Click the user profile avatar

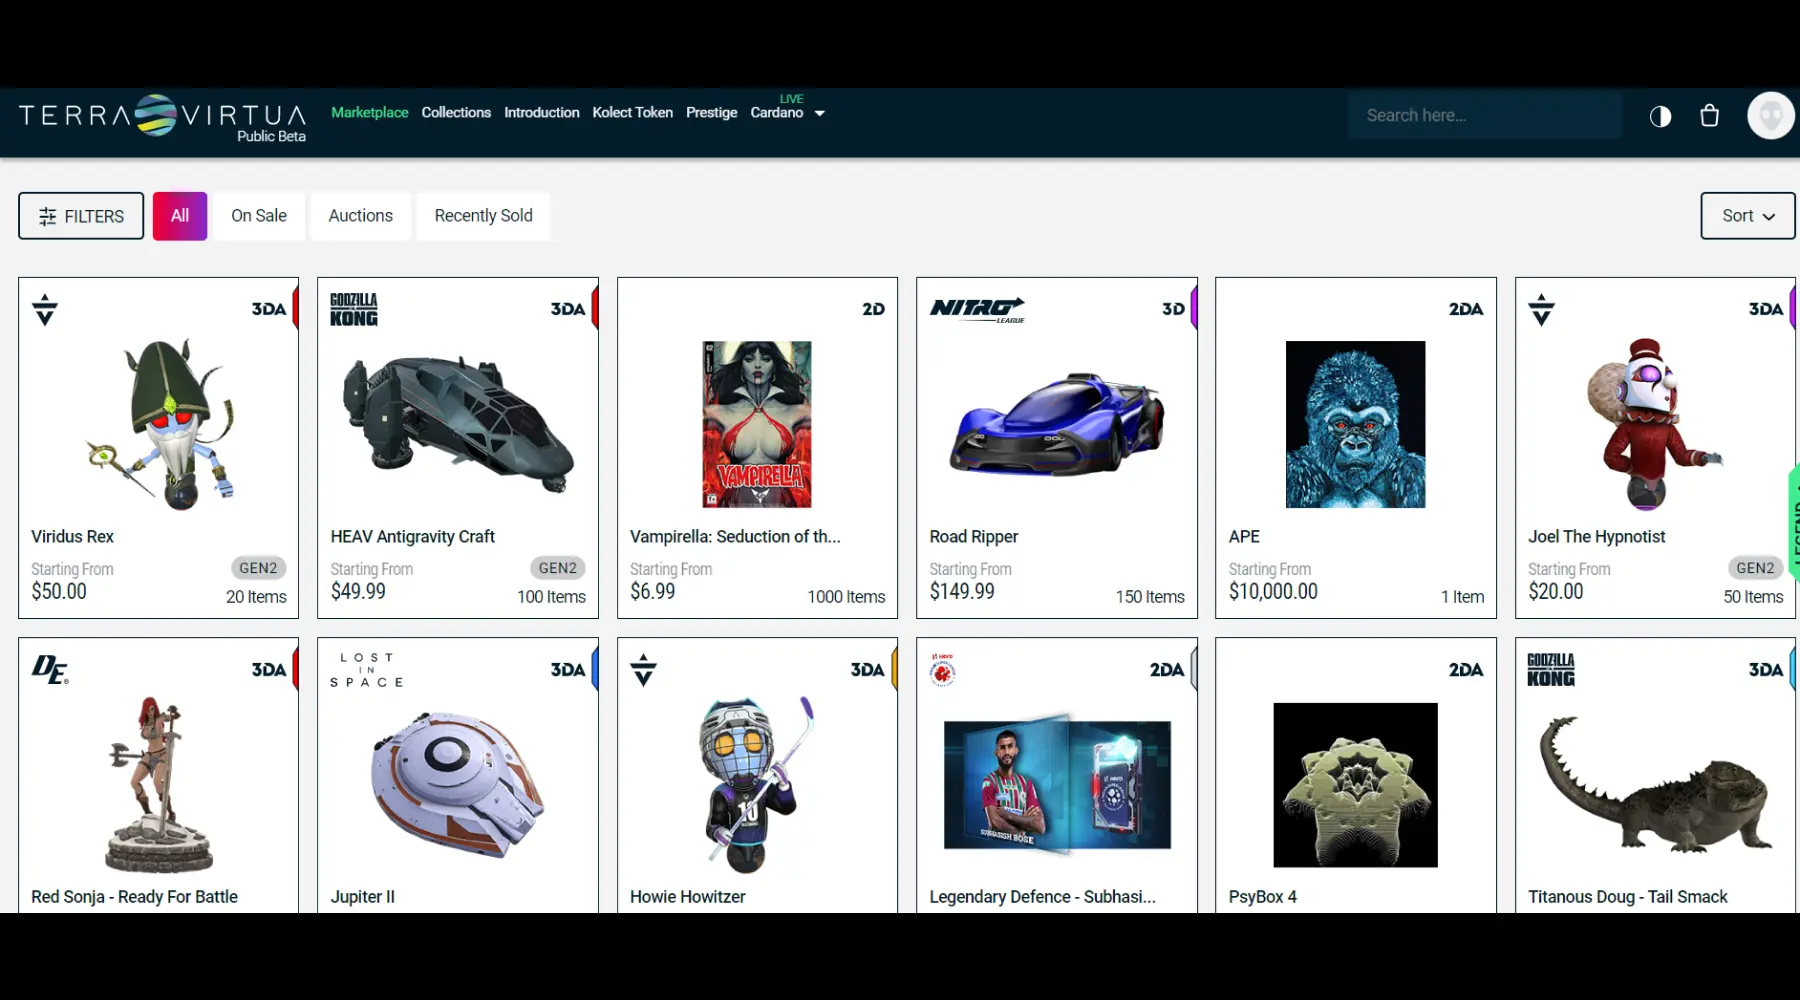click(x=1770, y=116)
